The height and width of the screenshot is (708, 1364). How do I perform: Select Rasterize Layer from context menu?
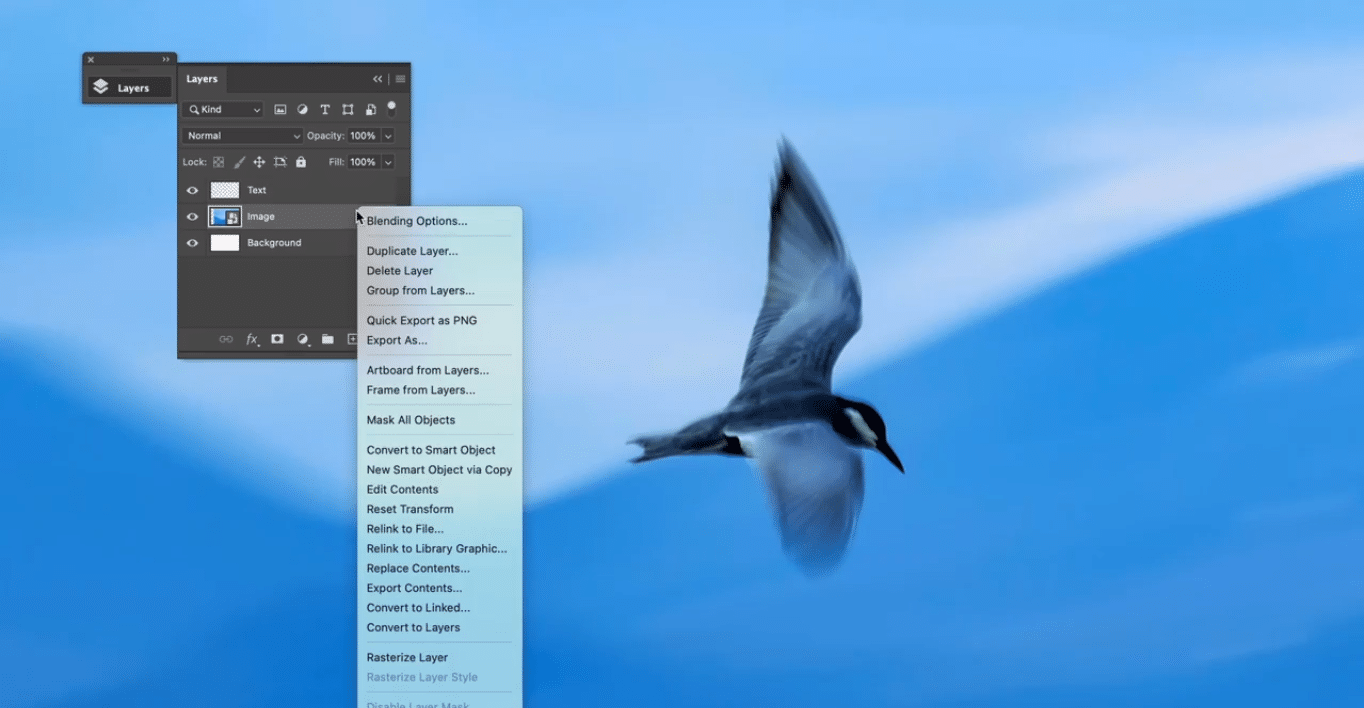[x=407, y=657]
